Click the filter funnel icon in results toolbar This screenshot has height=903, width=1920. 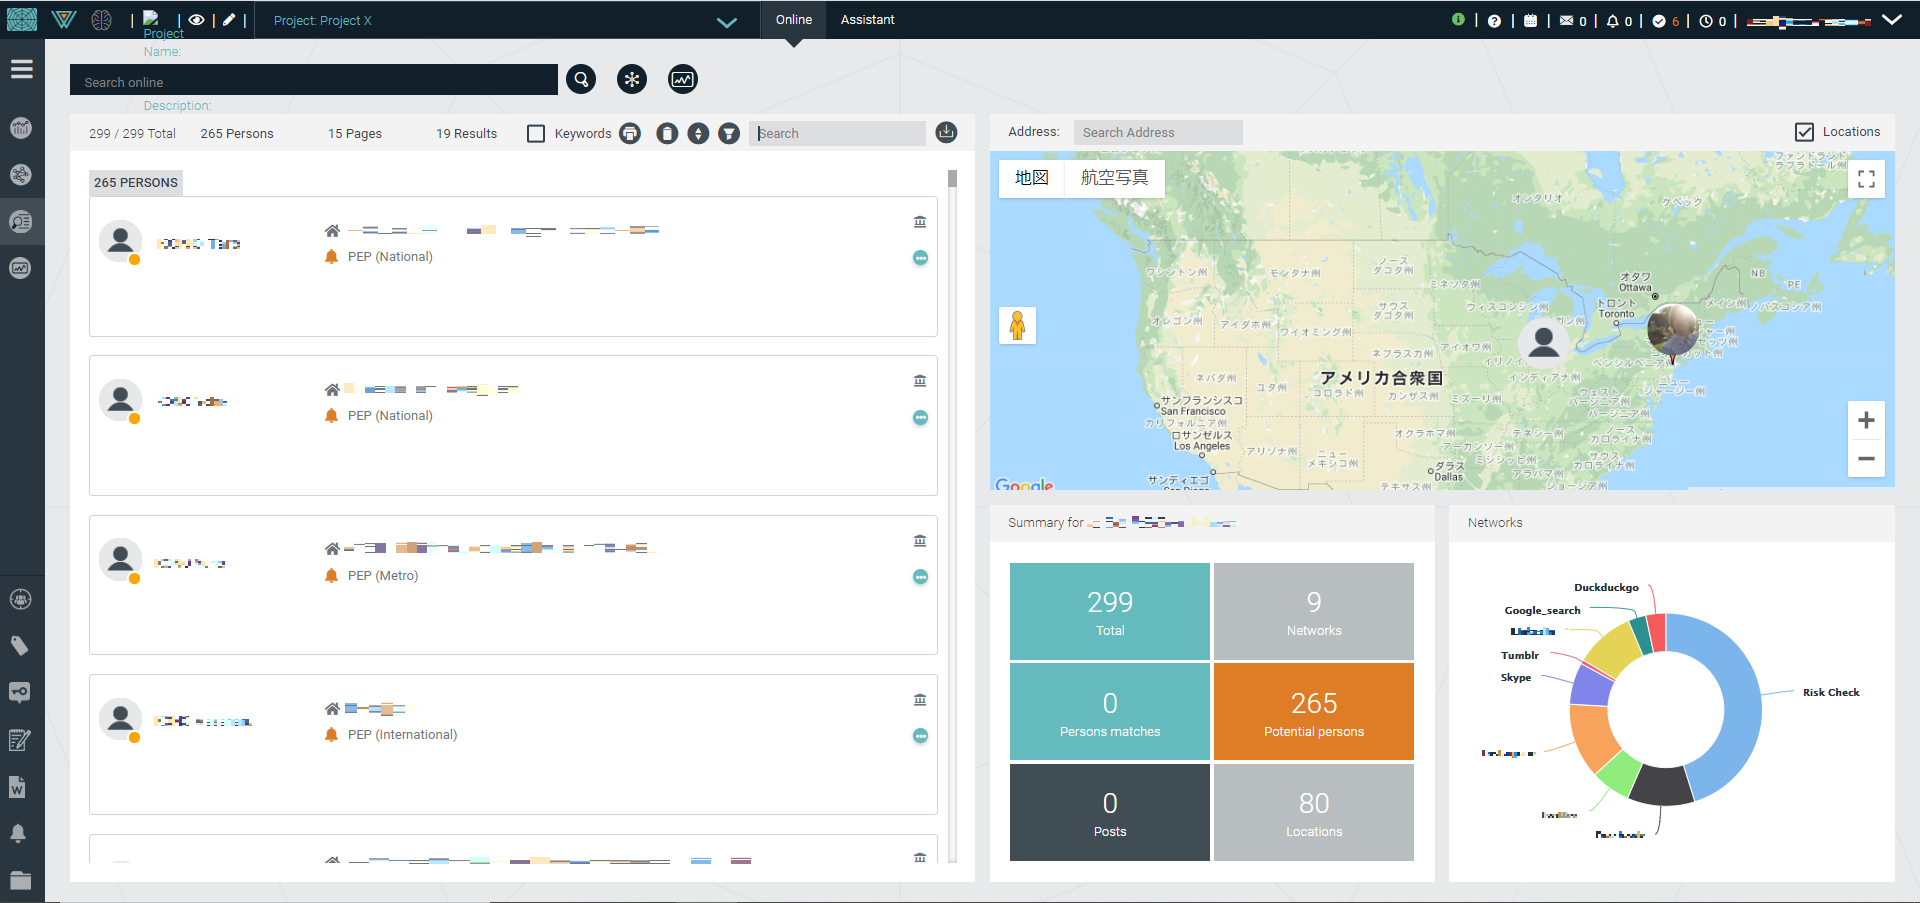(729, 133)
